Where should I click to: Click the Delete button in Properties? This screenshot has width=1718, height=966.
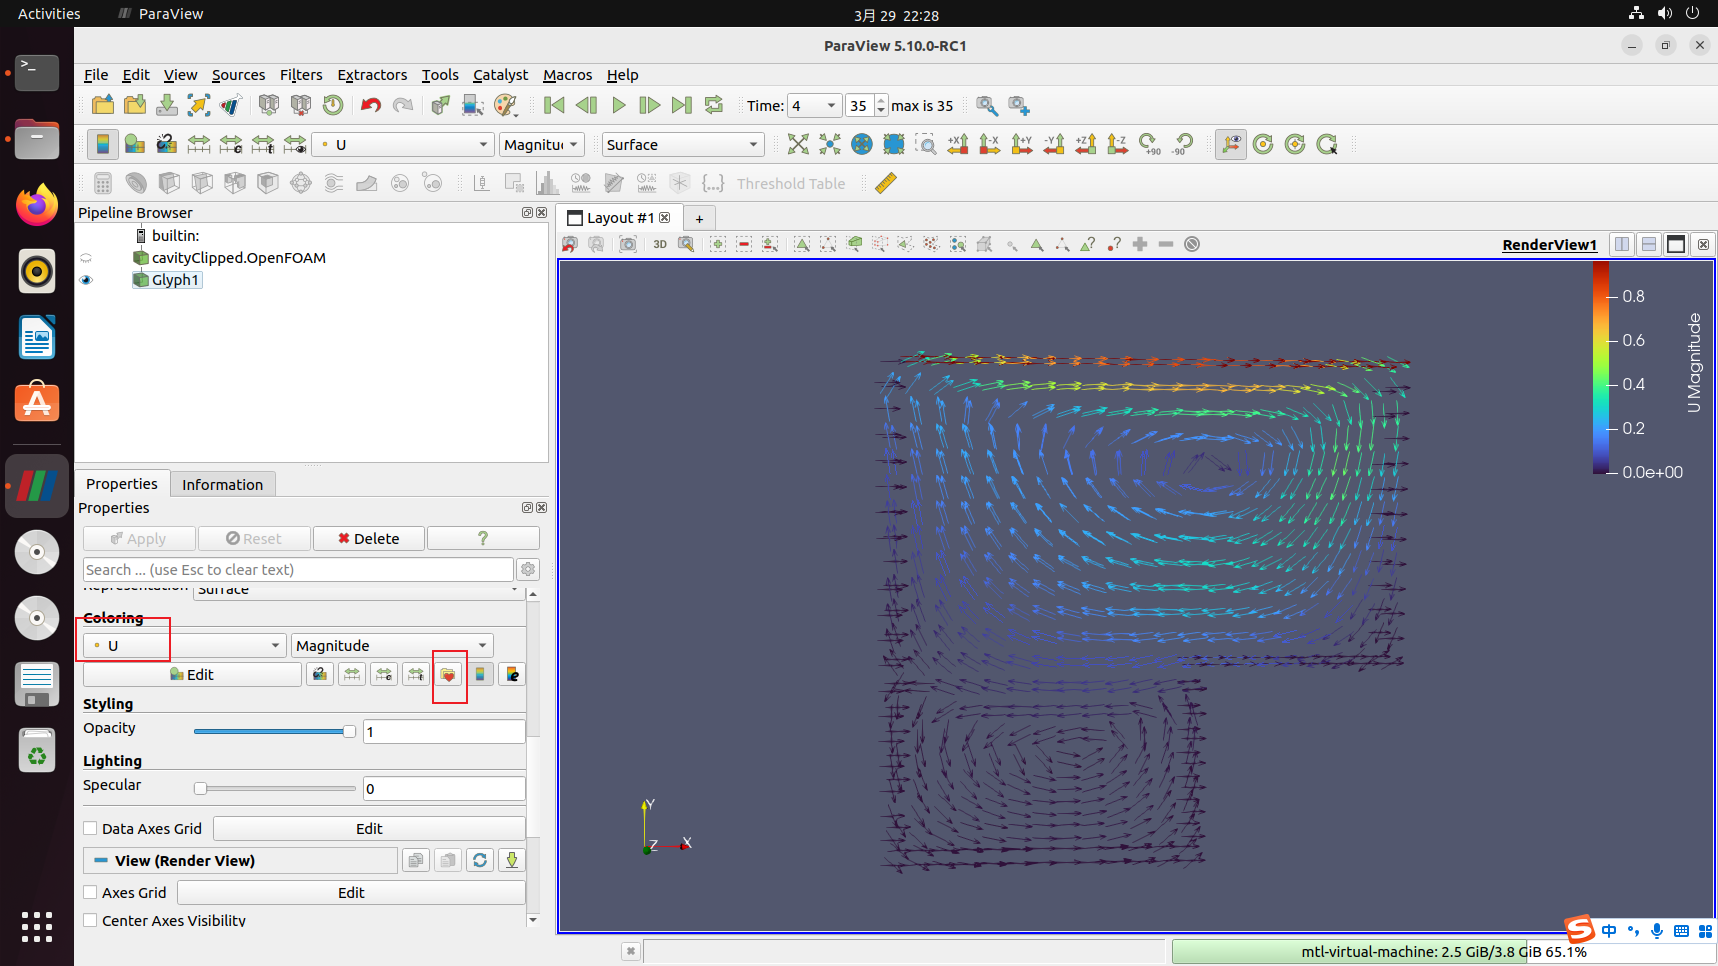(368, 538)
